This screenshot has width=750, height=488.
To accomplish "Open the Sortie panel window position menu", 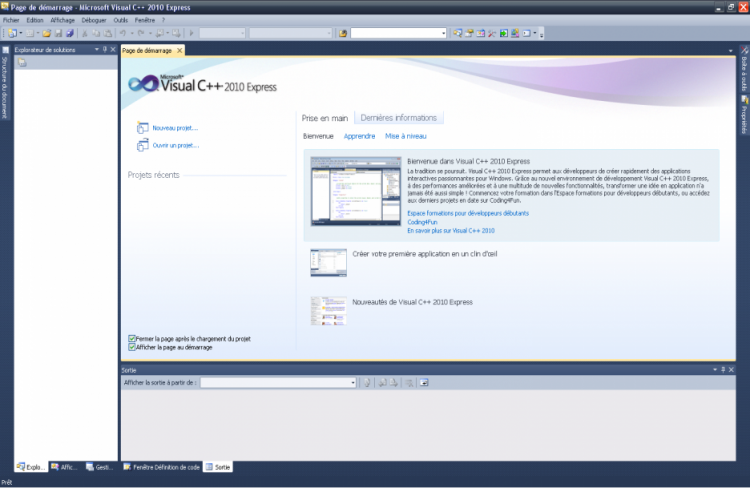I will coord(715,369).
